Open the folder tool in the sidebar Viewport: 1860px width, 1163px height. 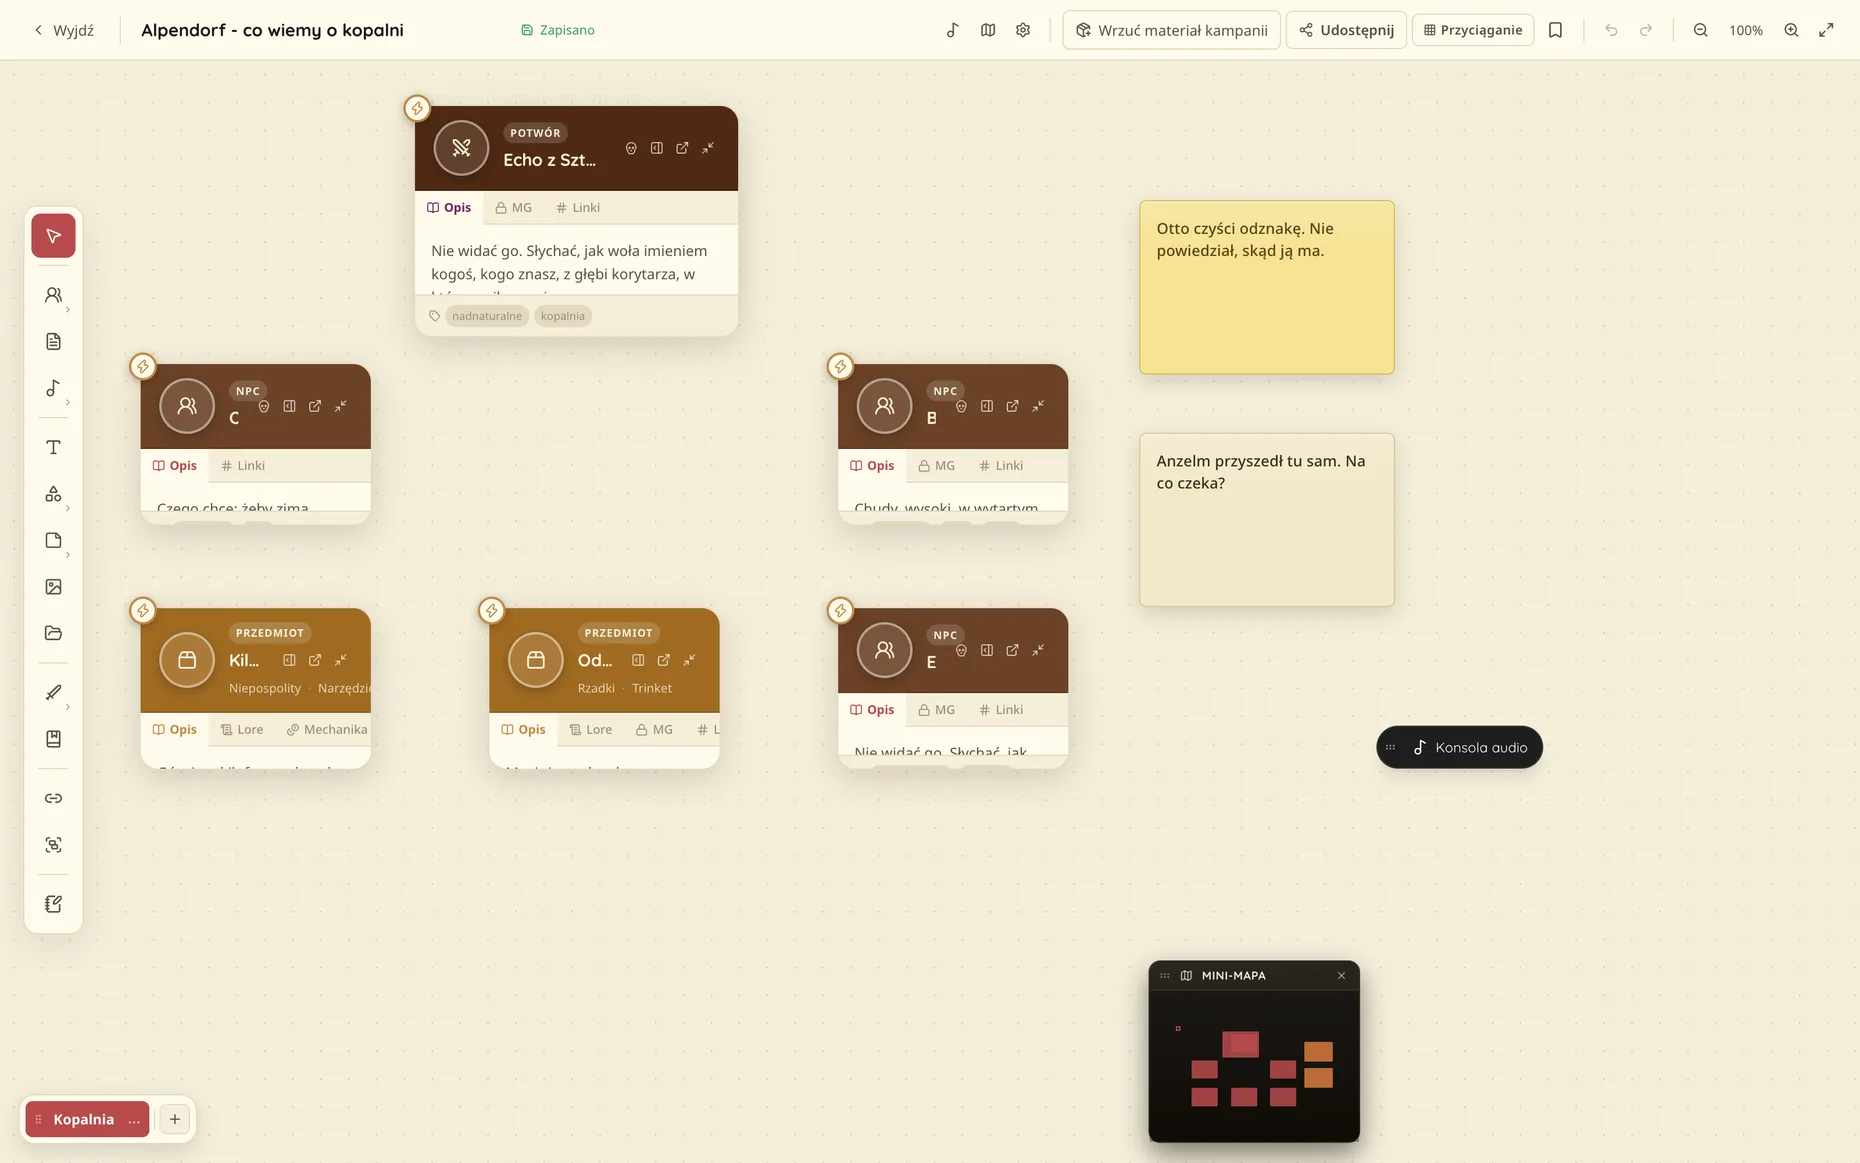tap(53, 633)
